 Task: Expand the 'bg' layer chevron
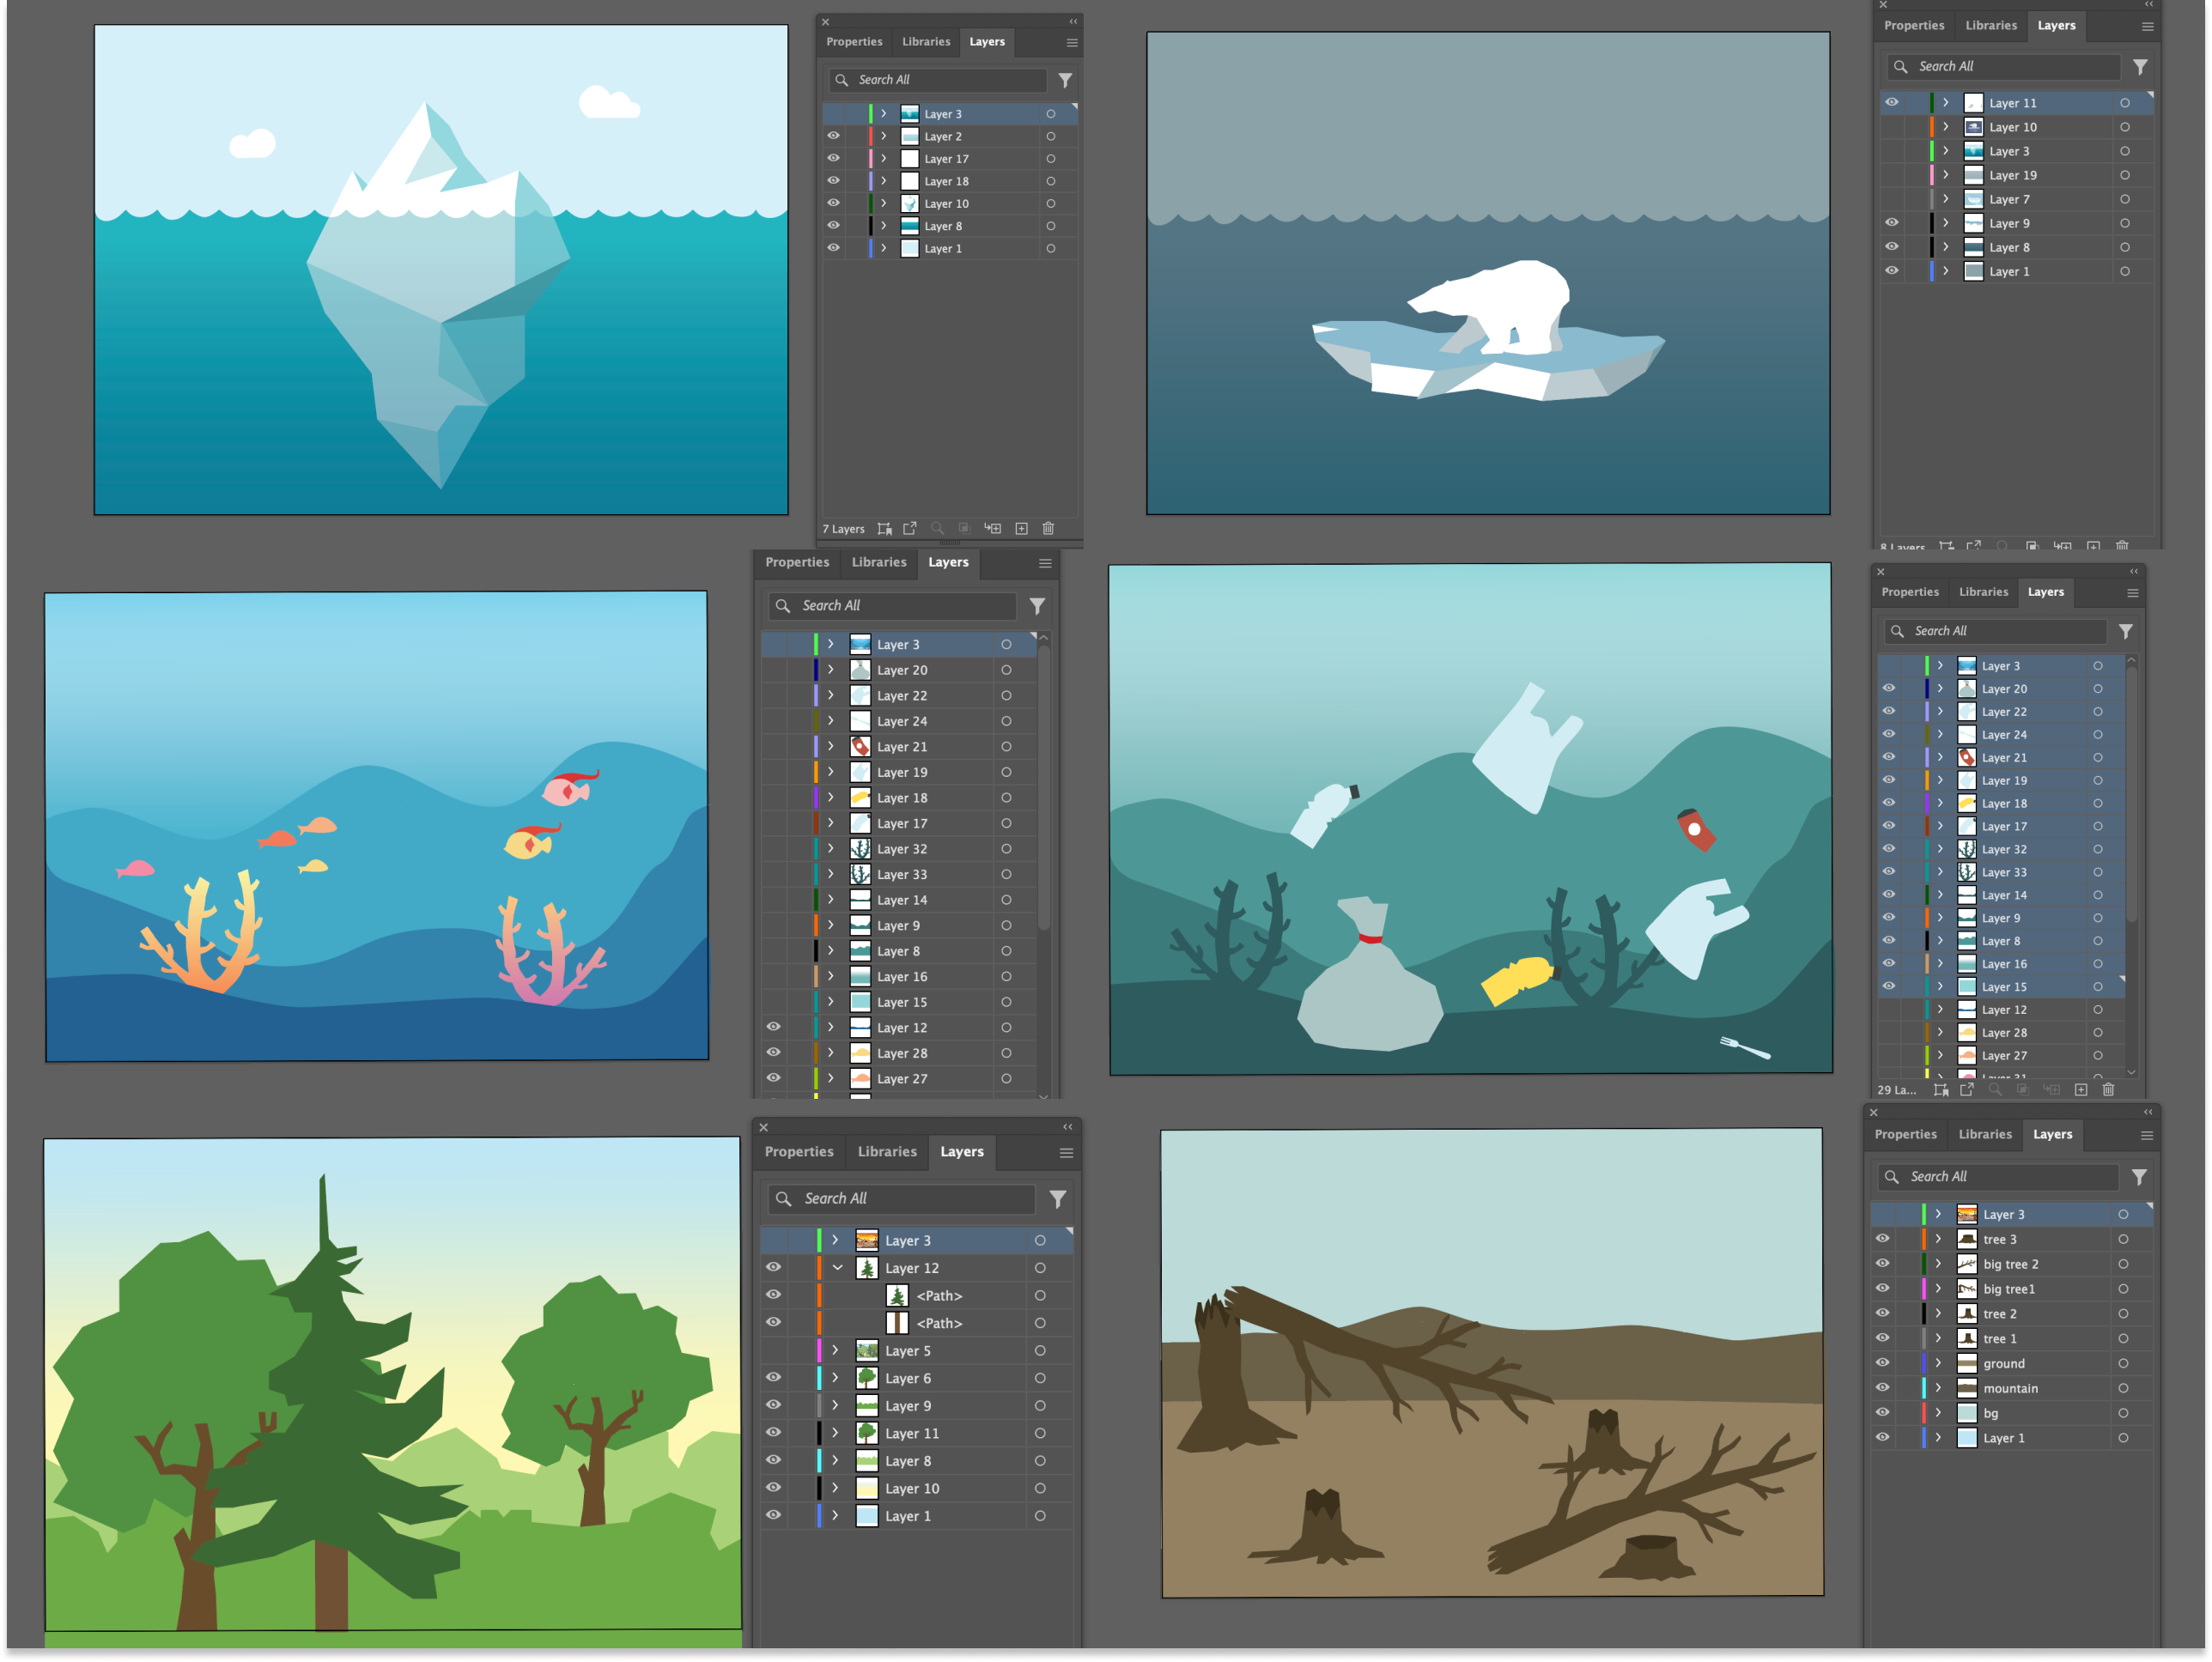click(x=1938, y=1412)
